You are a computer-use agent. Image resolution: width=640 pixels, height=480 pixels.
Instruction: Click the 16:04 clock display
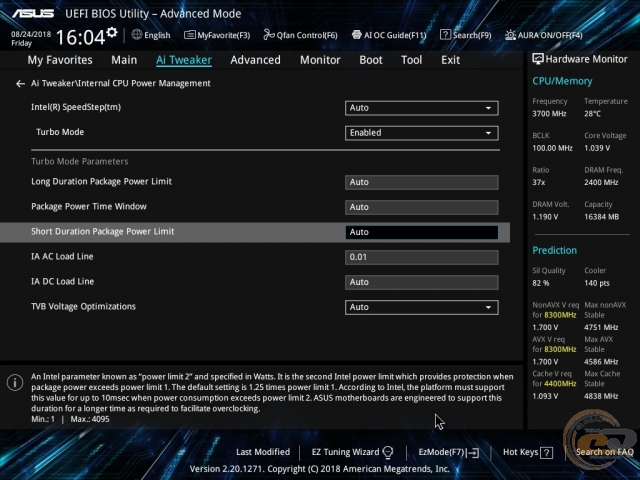pyautogui.click(x=80, y=38)
